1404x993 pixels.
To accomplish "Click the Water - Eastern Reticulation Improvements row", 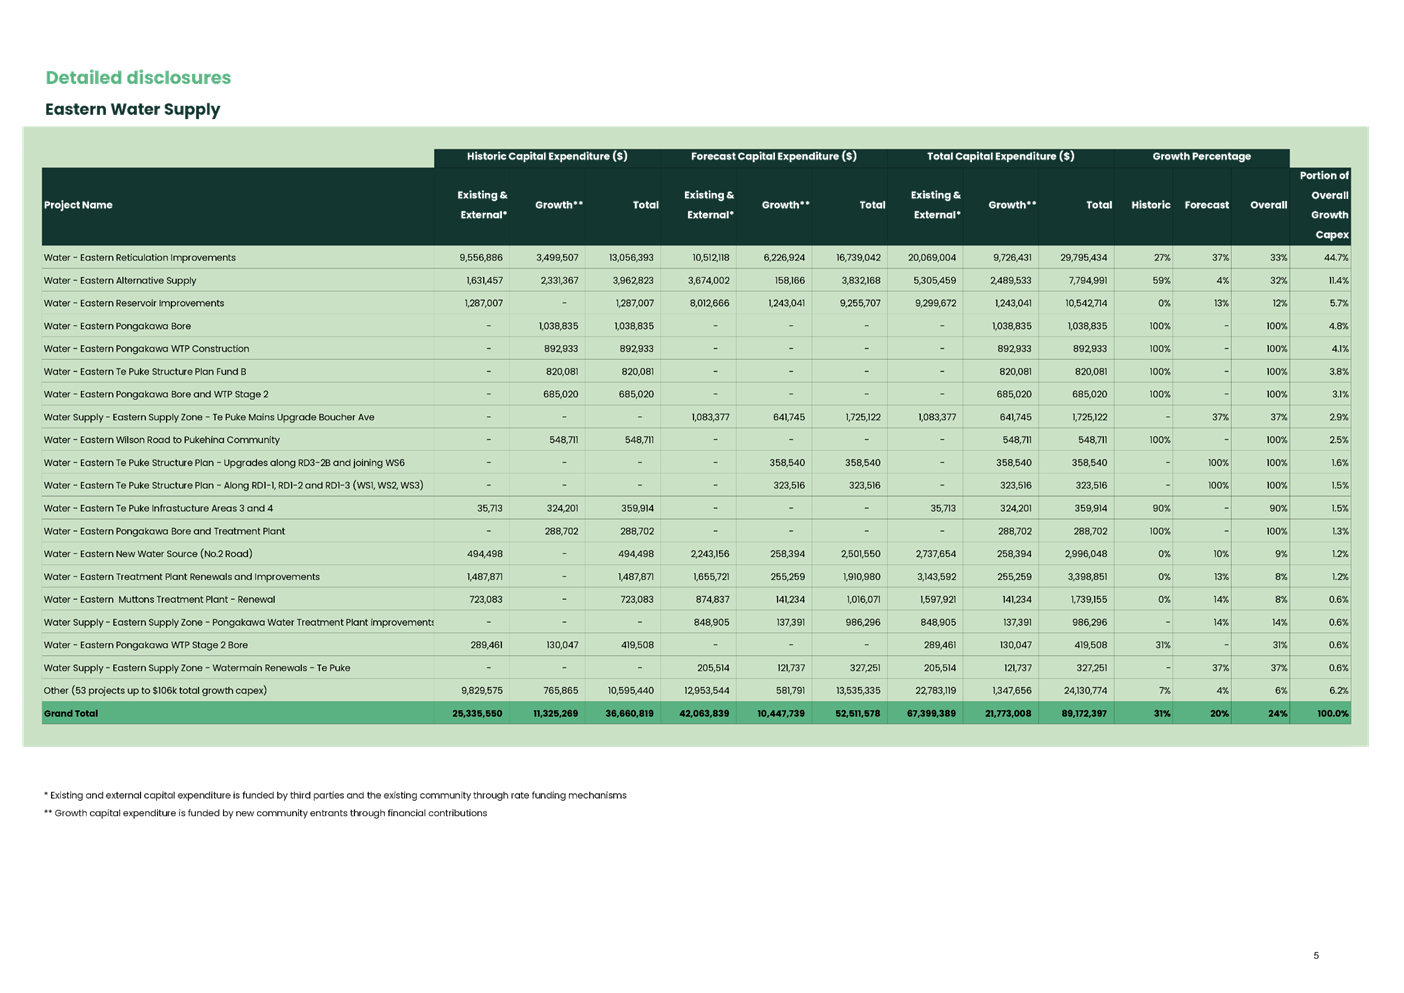I will point(140,257).
